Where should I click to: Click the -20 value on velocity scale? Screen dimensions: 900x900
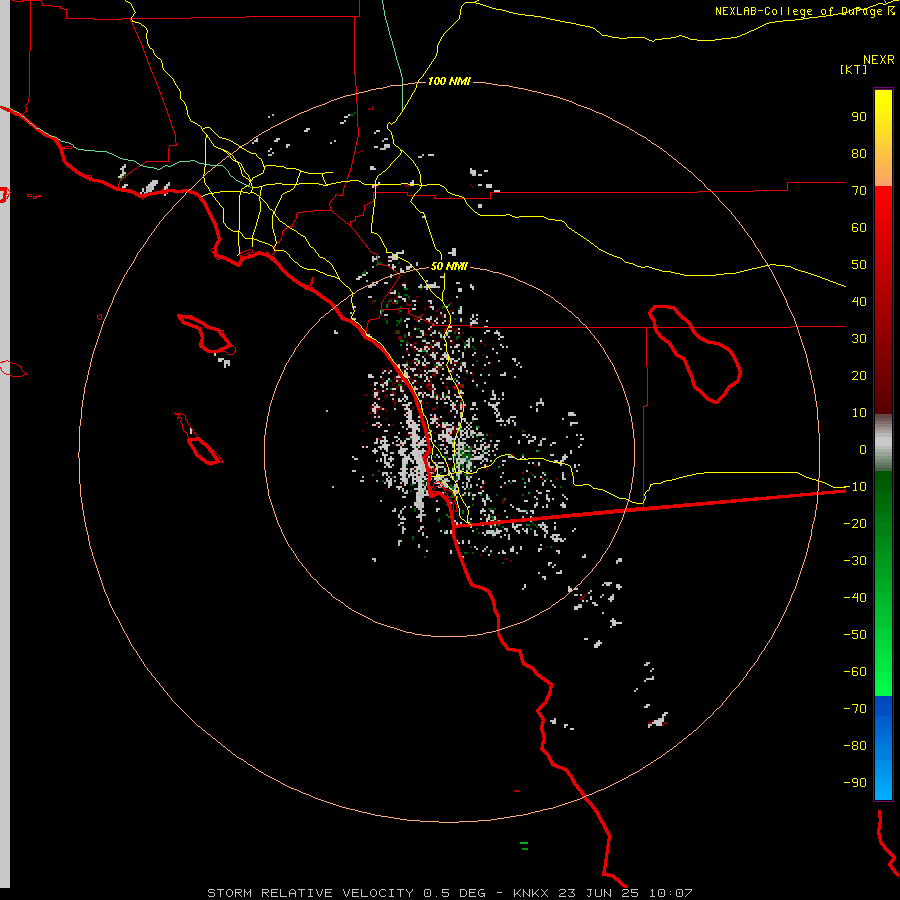[x=855, y=524]
